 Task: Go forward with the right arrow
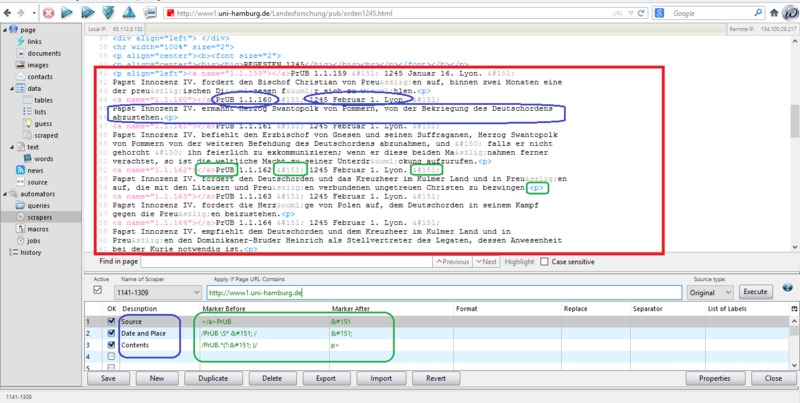click(20, 13)
